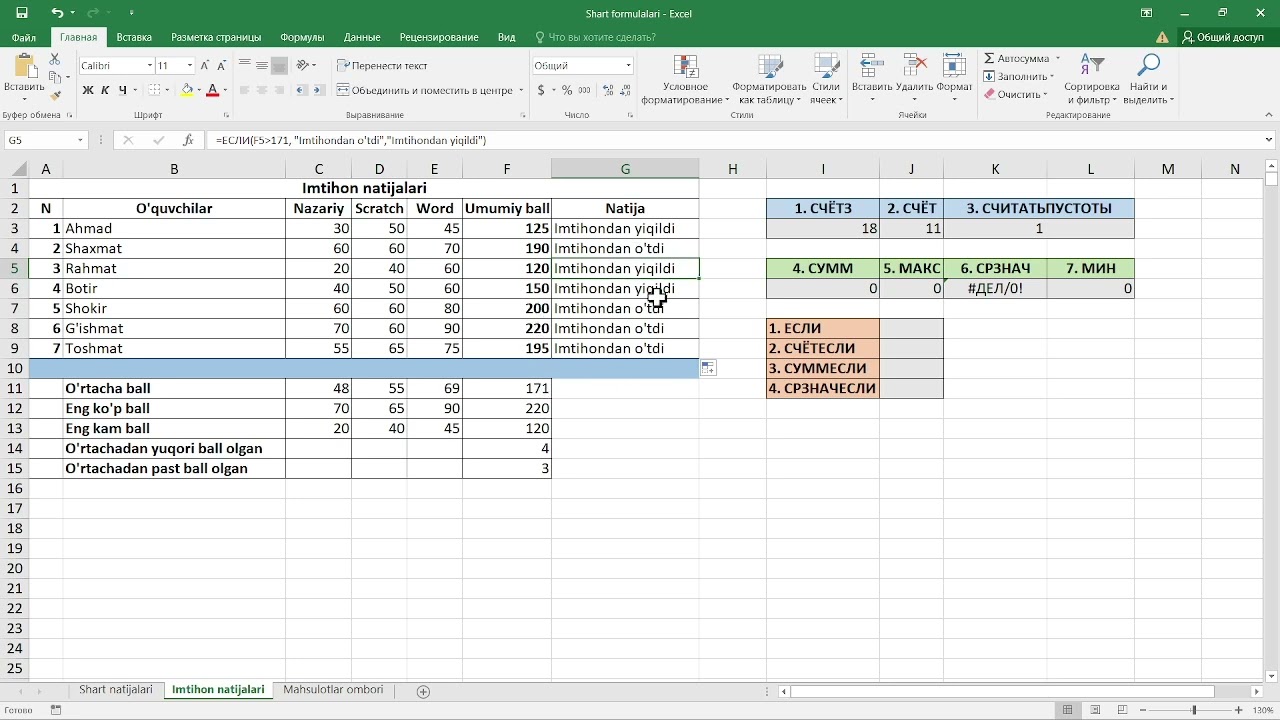Toggle Merge and Center (Объединить и поместить в центре)
The width and height of the screenshot is (1280, 720).
(425, 90)
